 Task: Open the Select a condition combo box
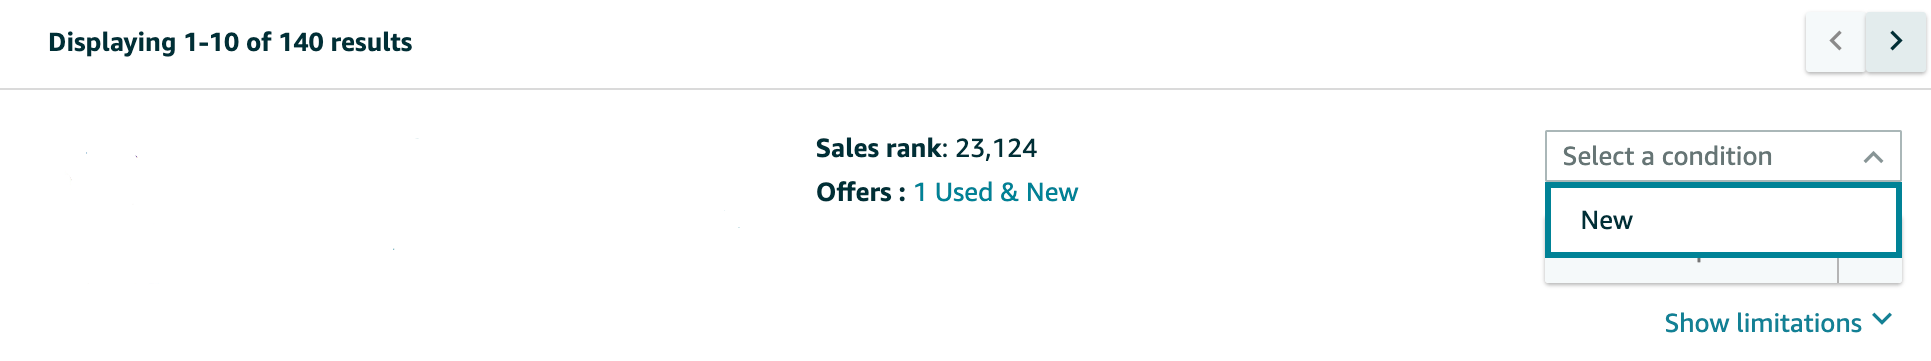click(1723, 156)
